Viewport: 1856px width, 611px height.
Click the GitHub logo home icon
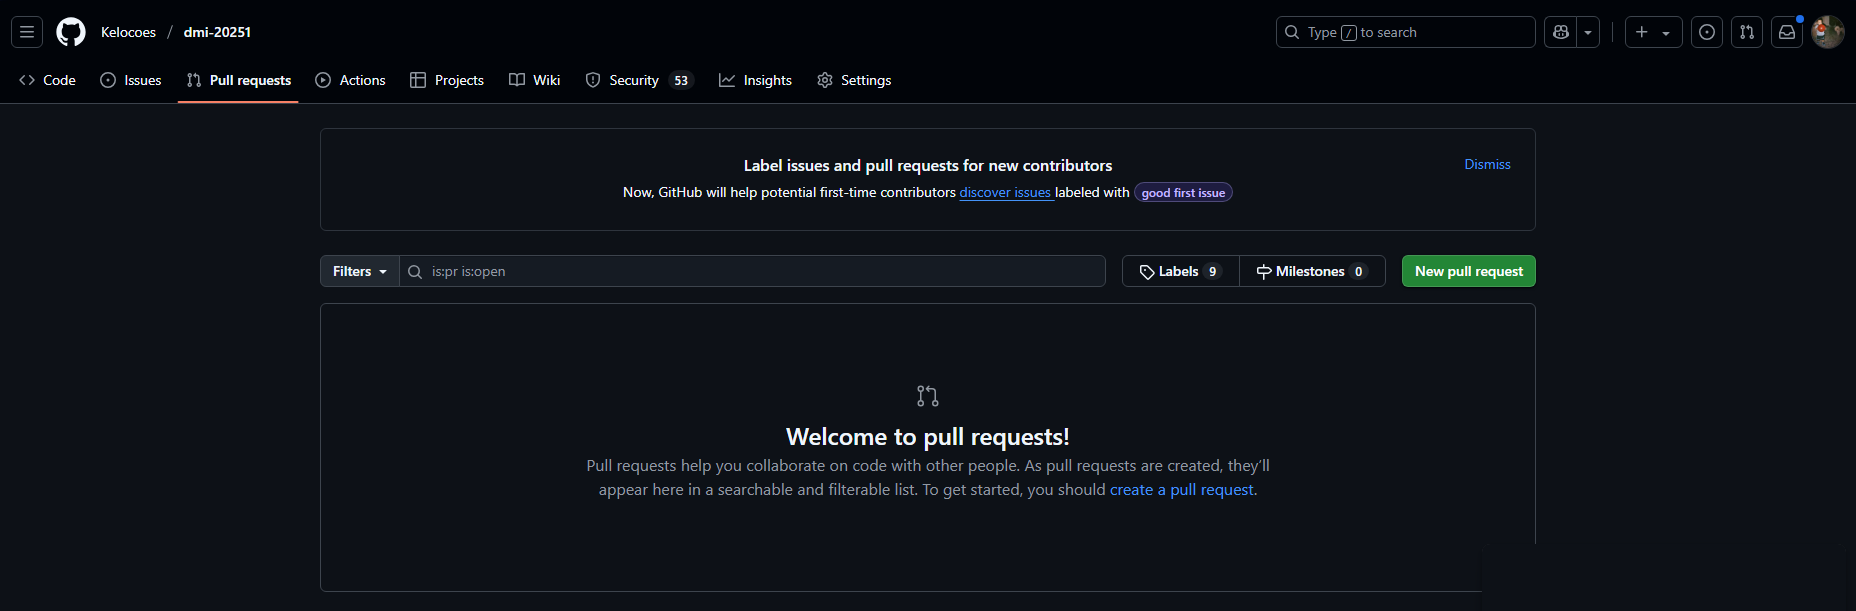pos(71,32)
